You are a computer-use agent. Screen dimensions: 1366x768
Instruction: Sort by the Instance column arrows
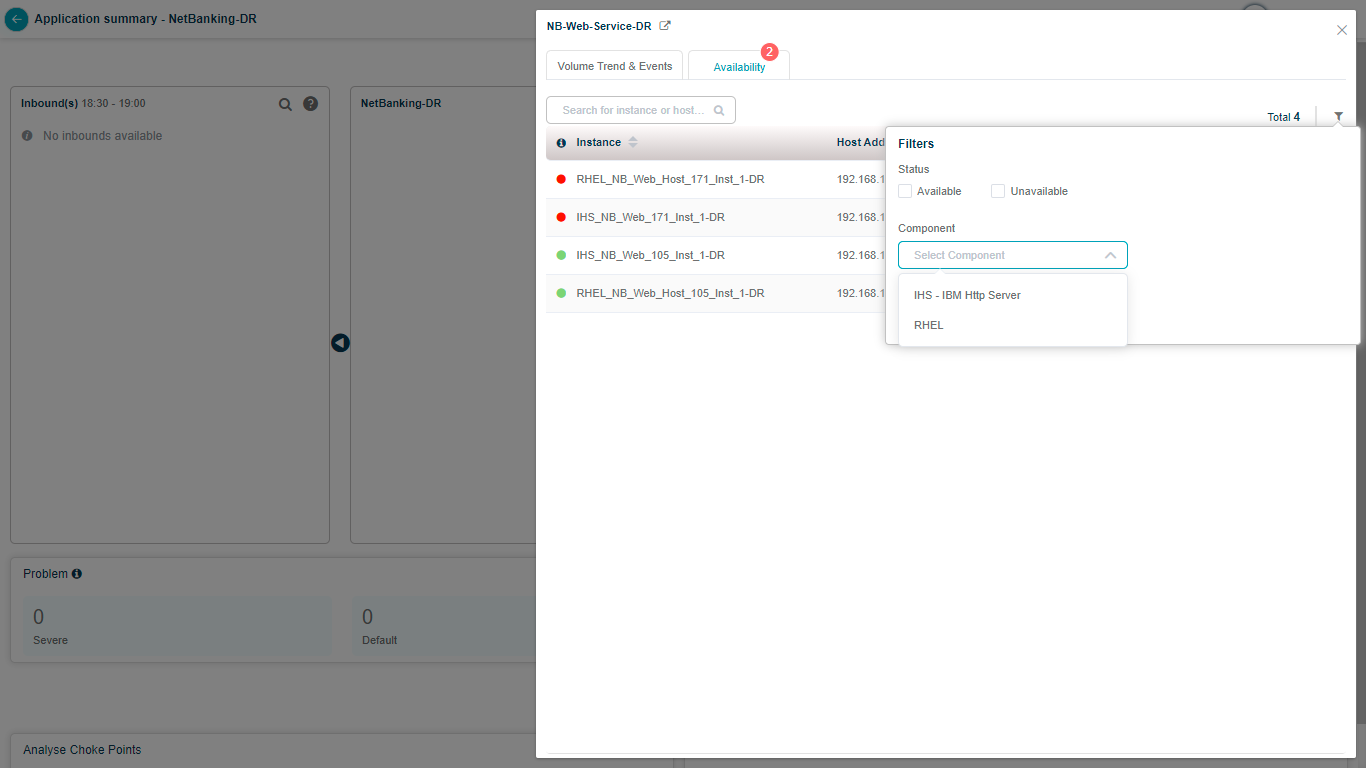[x=633, y=143]
